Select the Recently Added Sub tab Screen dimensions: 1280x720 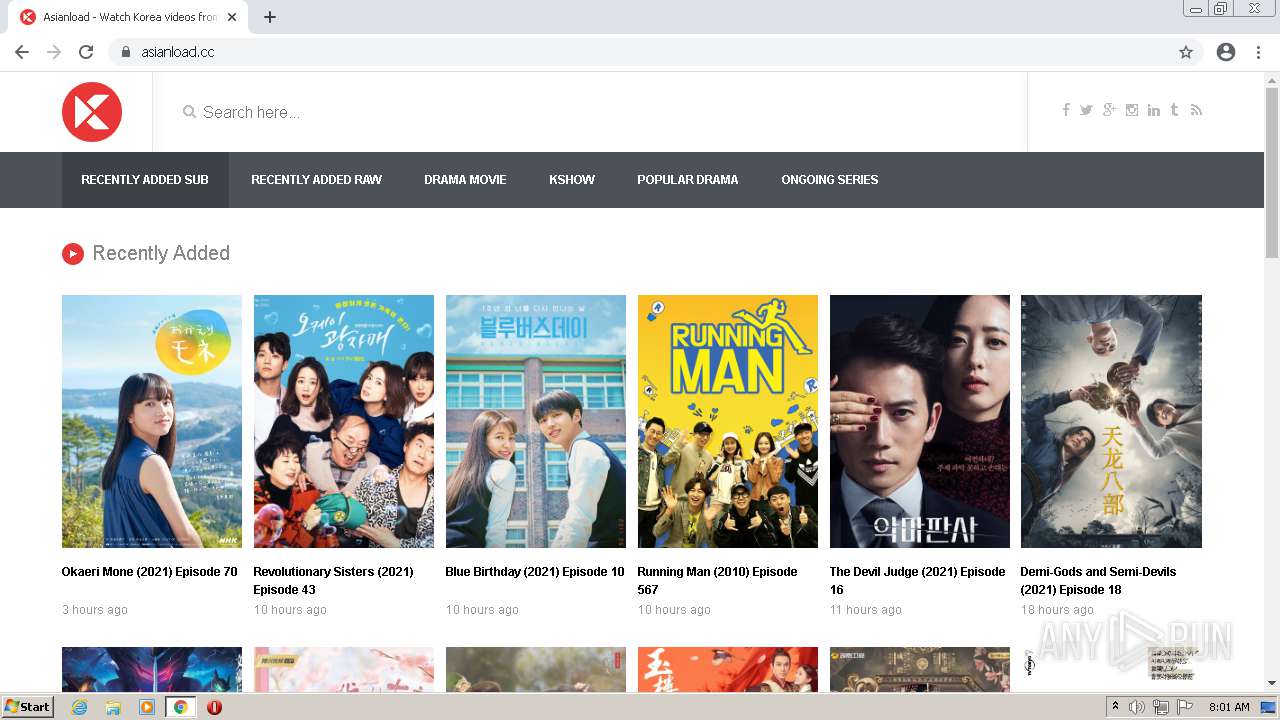tap(145, 180)
